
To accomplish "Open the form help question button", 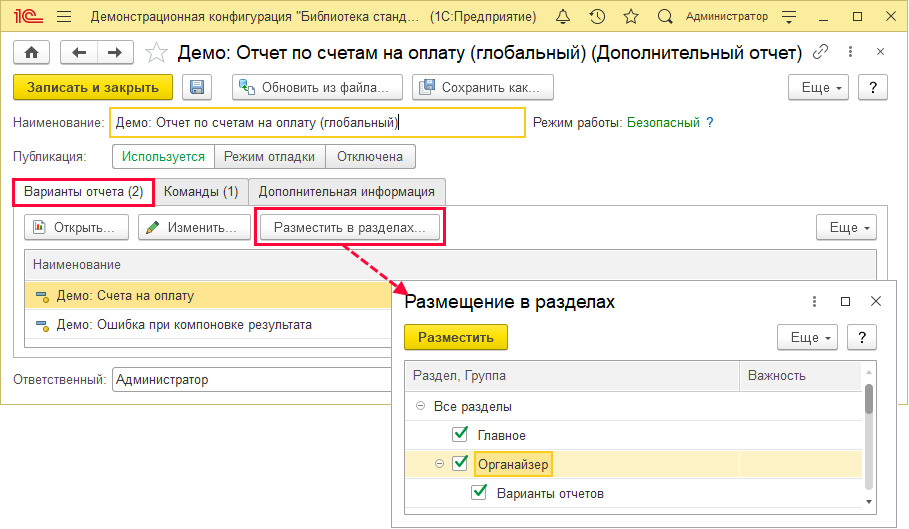I will [x=873, y=87].
